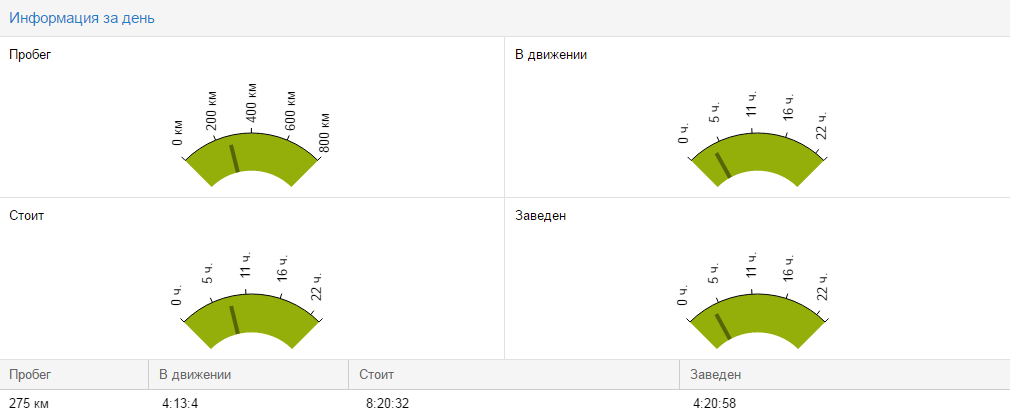Select the Стоит table column header
Image resolution: width=1010 pixels, height=413 pixels.
click(x=377, y=374)
